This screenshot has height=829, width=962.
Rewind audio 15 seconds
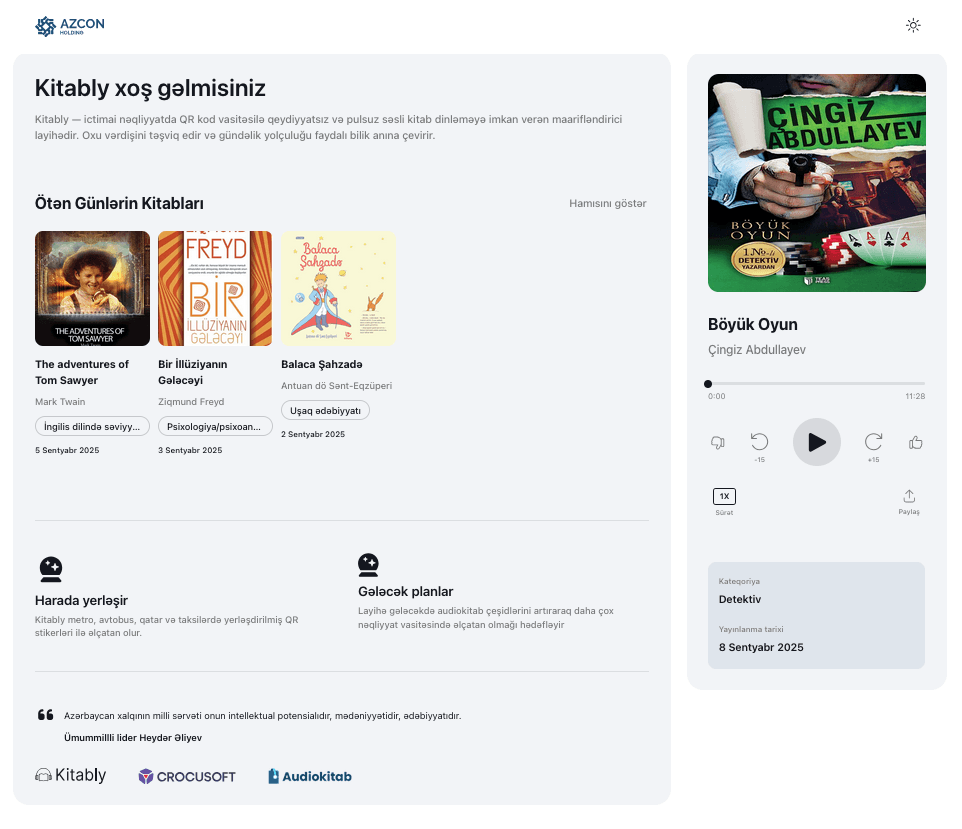click(759, 442)
